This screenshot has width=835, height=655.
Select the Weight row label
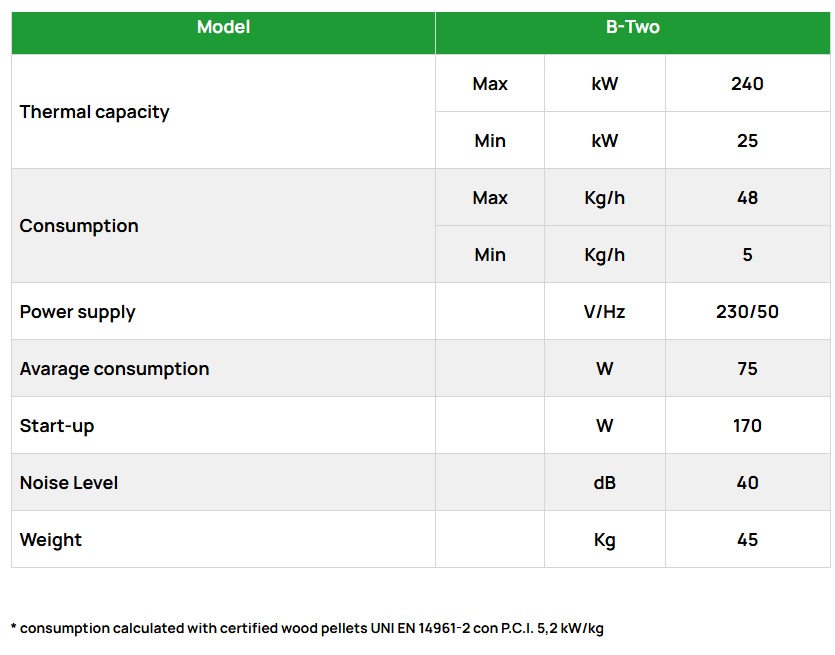(51, 540)
